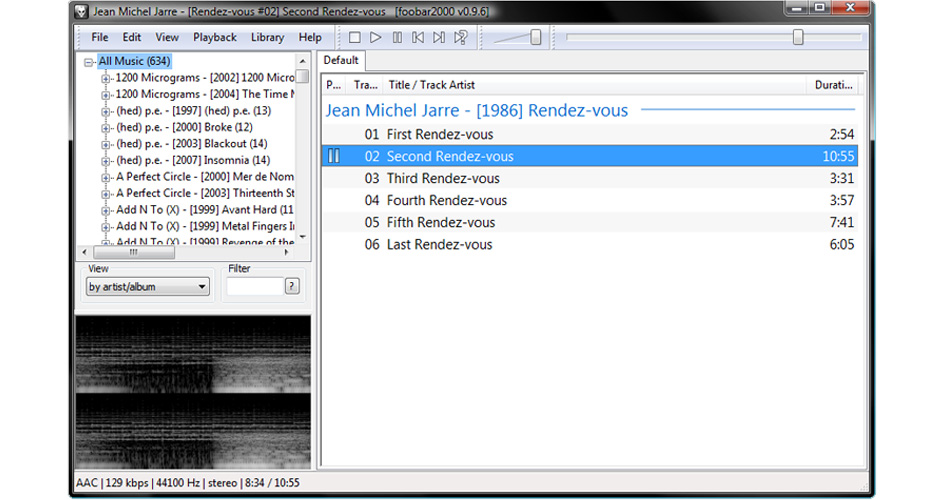Skip to previous track button
947x500 pixels.
pyautogui.click(x=418, y=37)
